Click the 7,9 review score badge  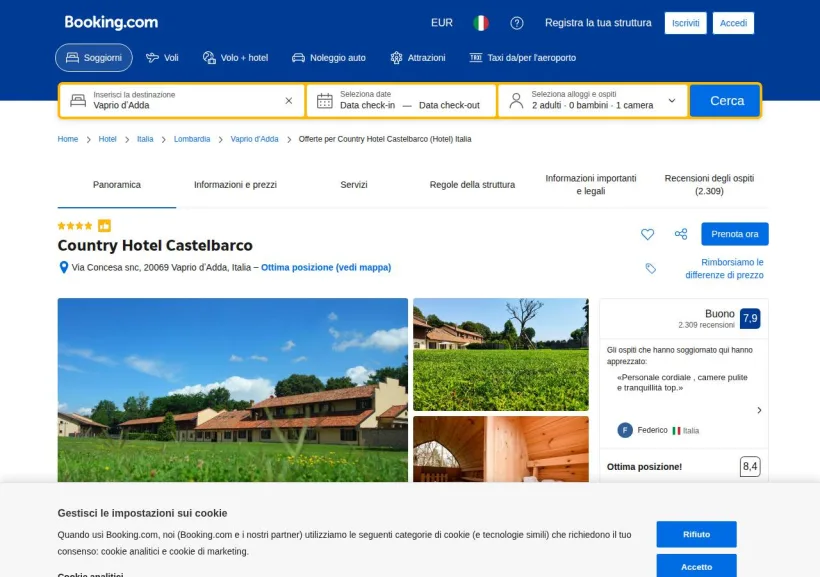point(750,318)
